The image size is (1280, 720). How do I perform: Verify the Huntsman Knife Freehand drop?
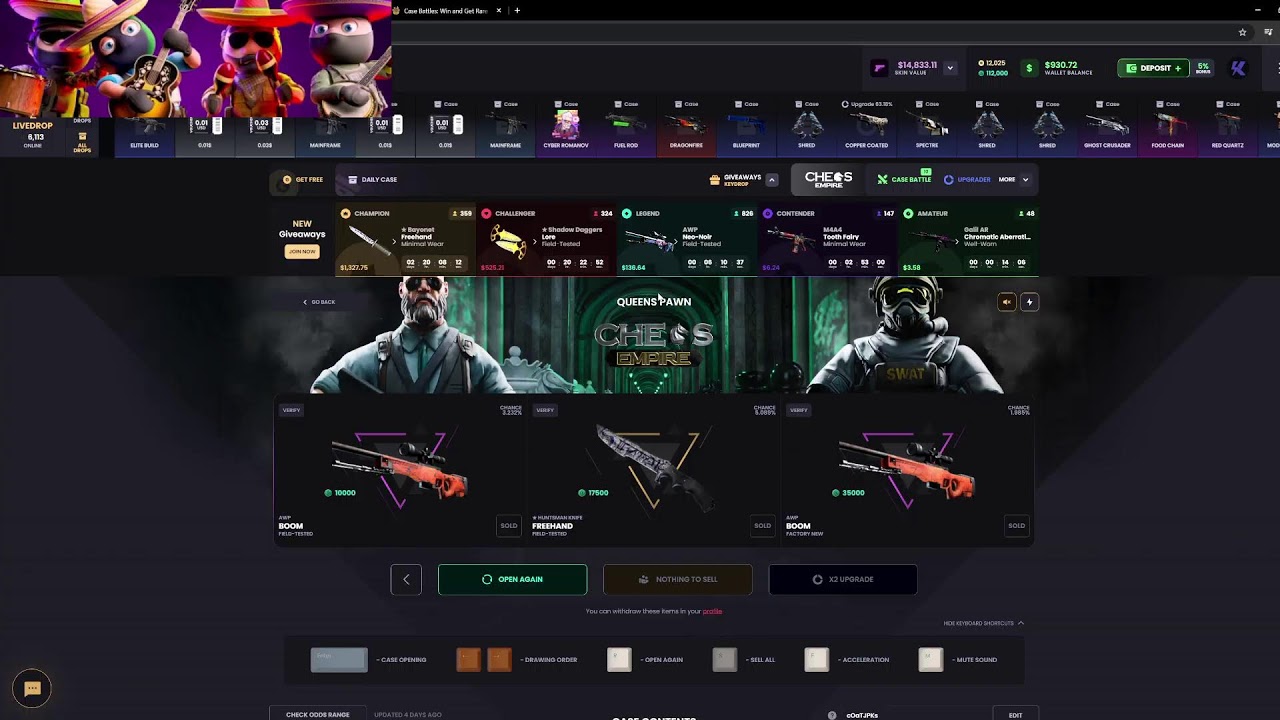545,410
